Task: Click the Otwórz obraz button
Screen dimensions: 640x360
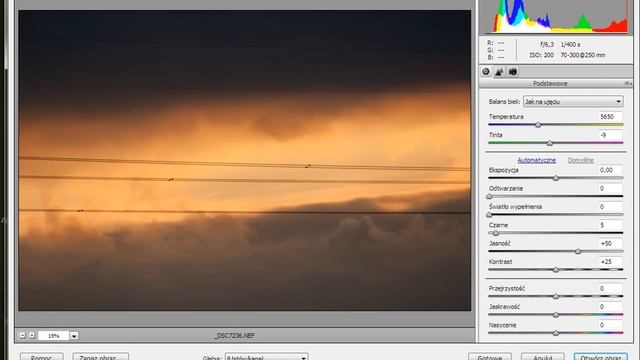Action: (x=600, y=357)
